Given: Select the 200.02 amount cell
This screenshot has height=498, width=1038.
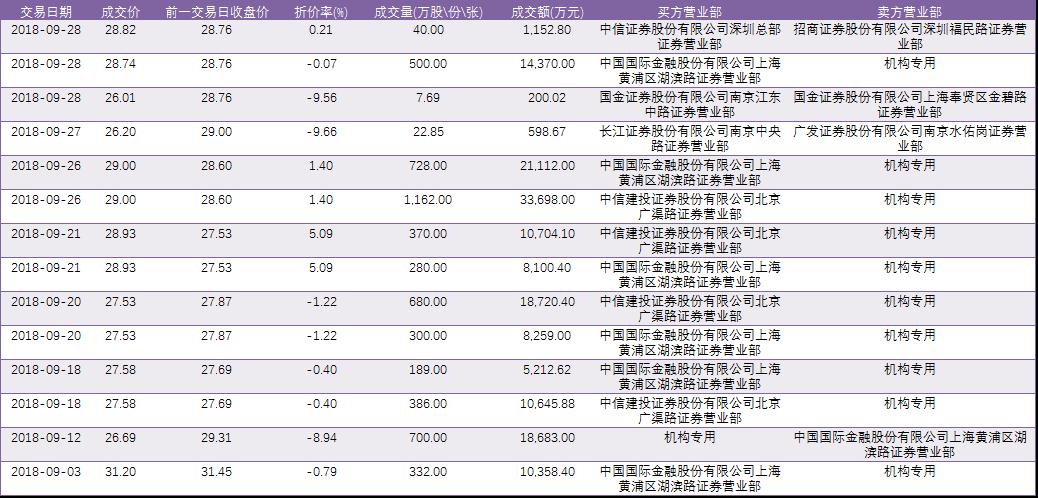Looking at the screenshot, I should [547, 97].
